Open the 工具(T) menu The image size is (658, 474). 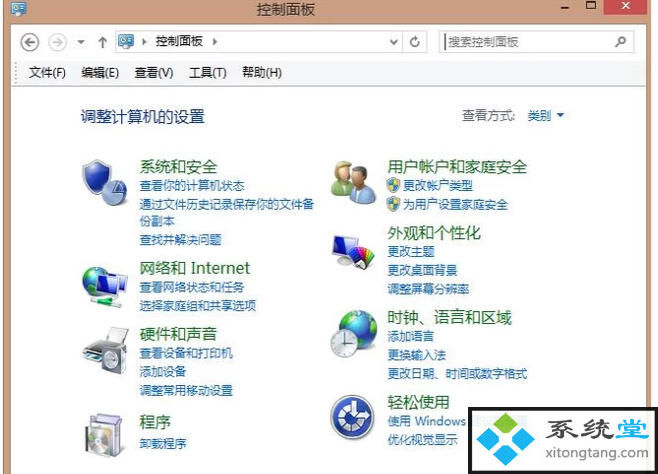tap(207, 73)
